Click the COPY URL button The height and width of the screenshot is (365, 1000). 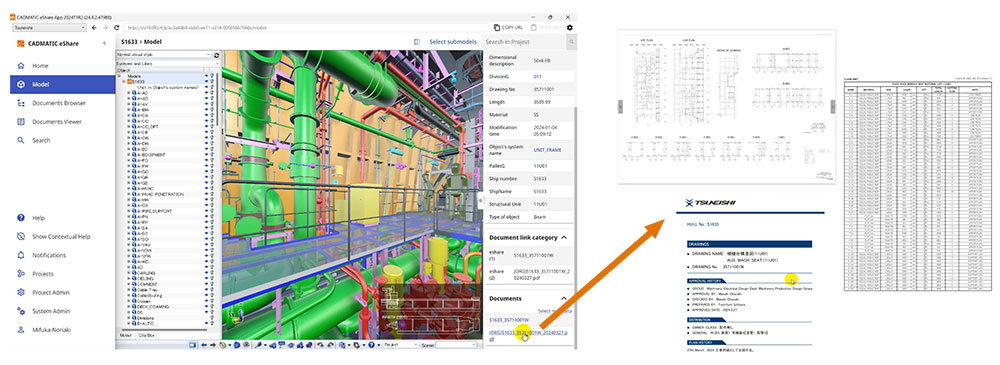508,27
